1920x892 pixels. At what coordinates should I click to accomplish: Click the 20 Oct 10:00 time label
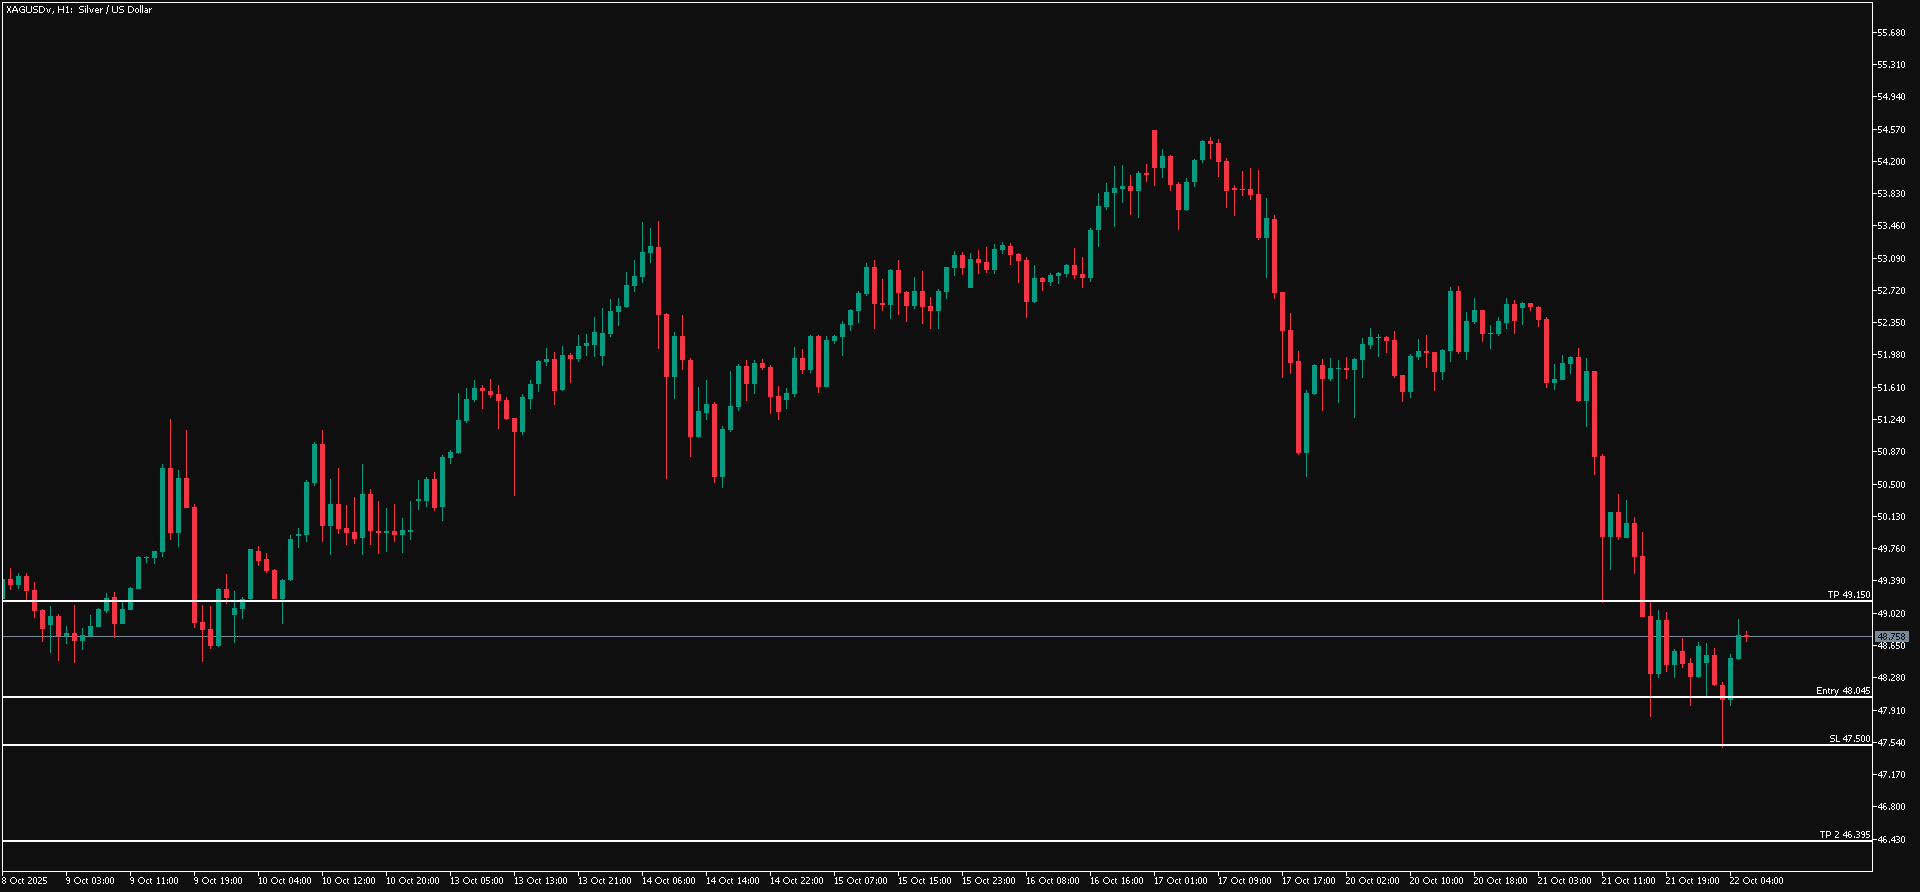click(1436, 881)
